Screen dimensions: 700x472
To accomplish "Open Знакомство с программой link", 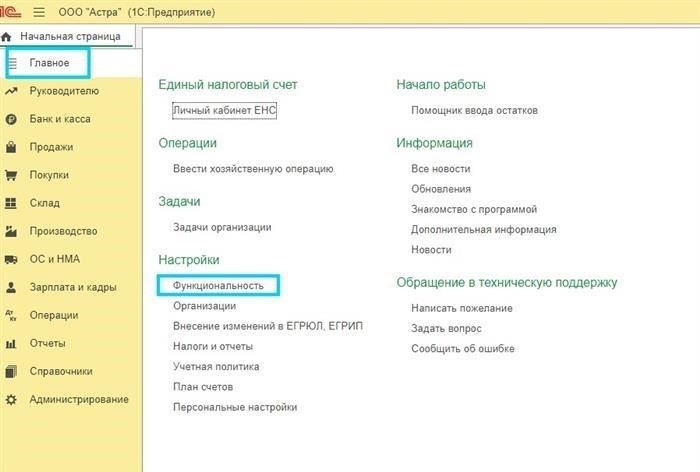I will click(x=474, y=209).
